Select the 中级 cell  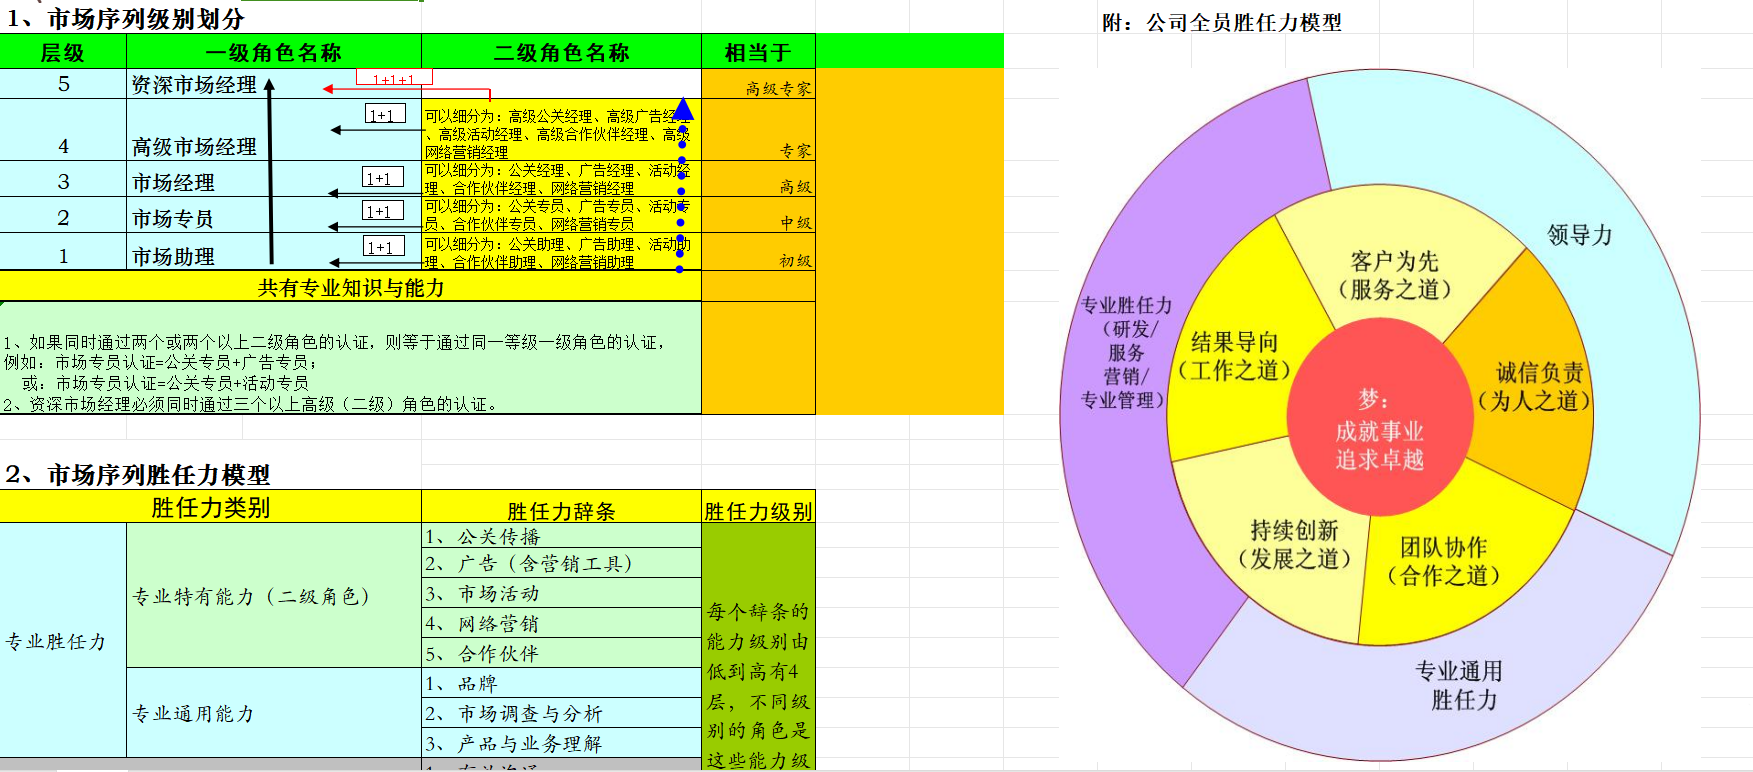click(x=758, y=216)
